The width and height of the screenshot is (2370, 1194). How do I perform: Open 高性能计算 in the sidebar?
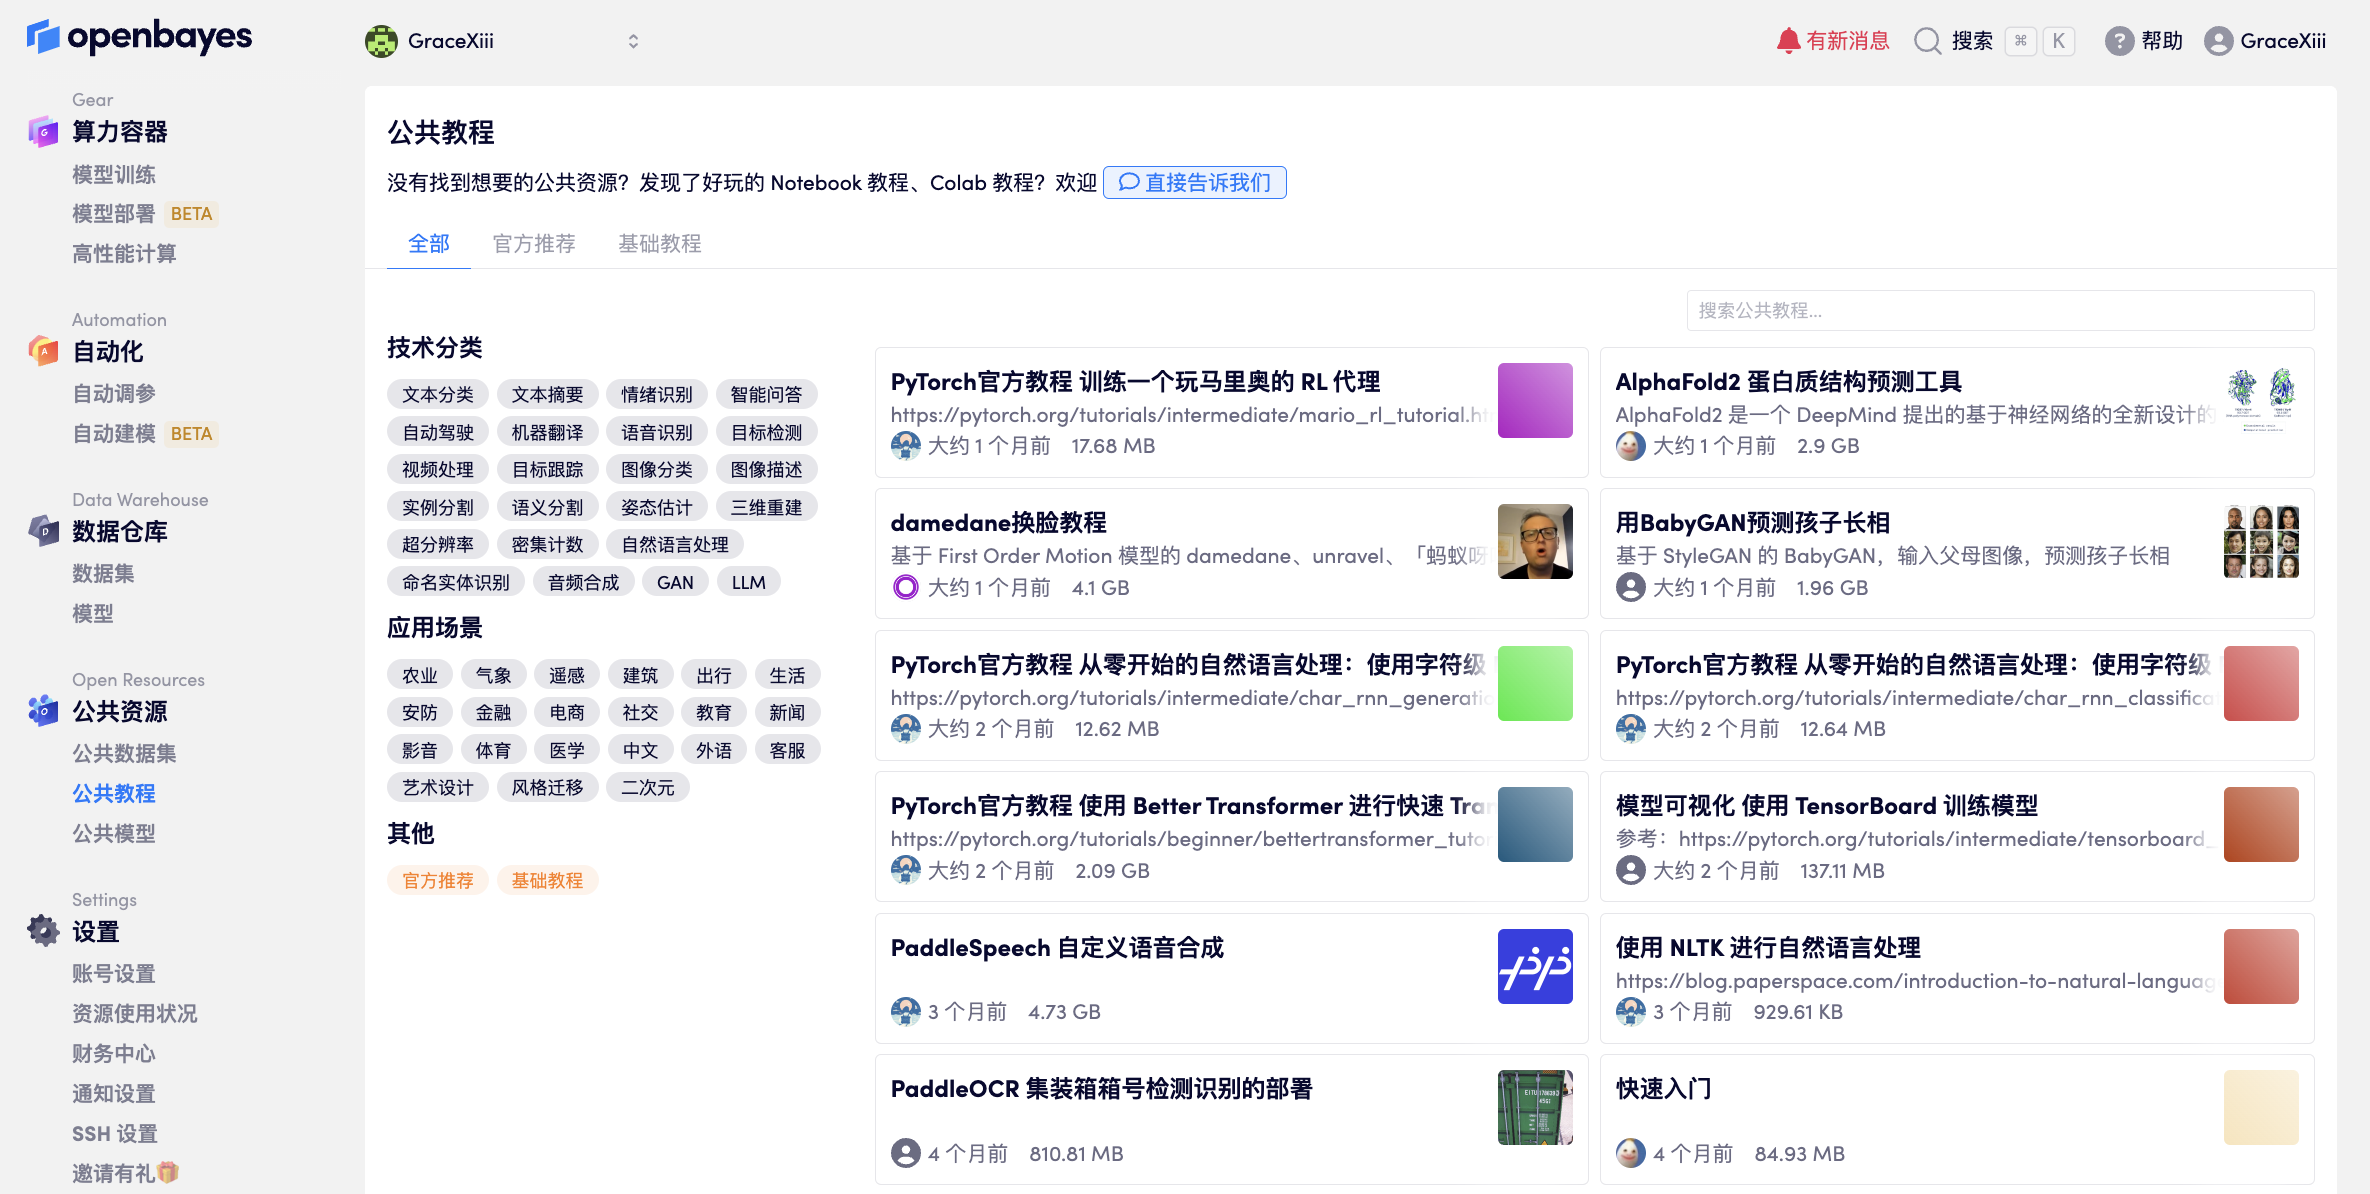tap(124, 254)
